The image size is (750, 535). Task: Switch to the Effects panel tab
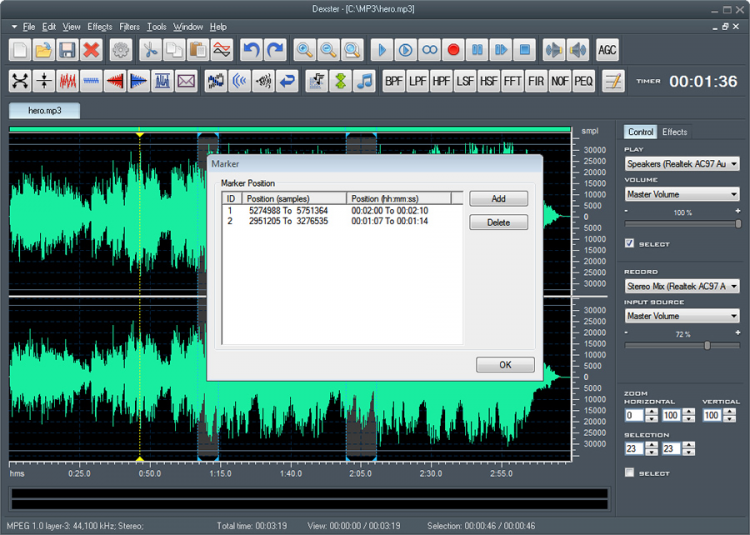pos(675,132)
